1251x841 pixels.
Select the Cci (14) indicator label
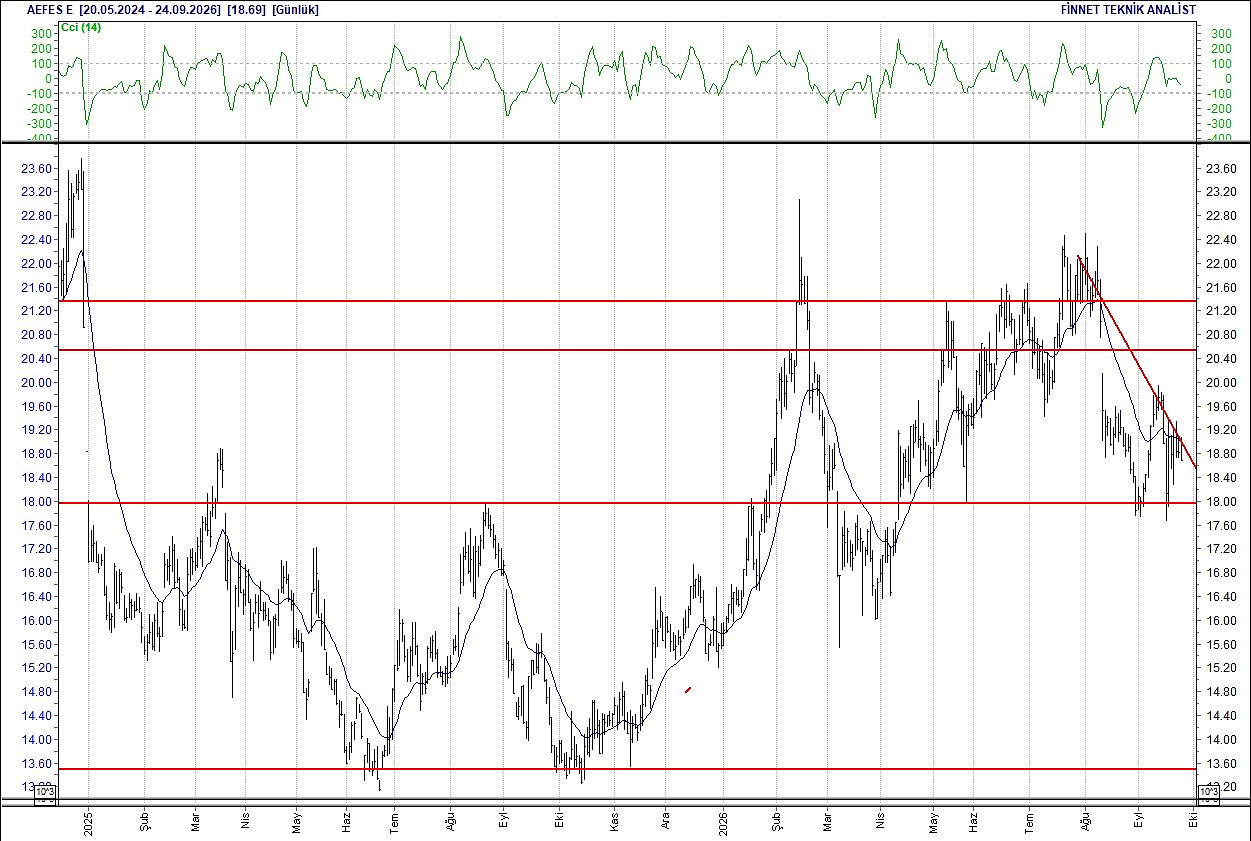coord(81,27)
